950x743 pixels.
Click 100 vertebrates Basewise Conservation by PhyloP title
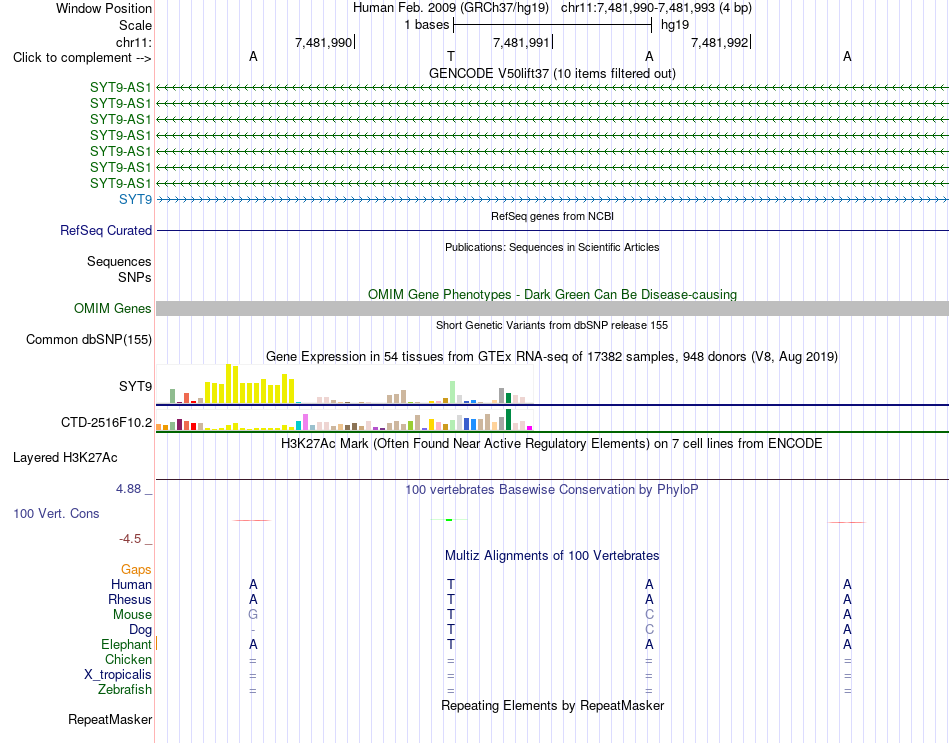pyautogui.click(x=552, y=489)
